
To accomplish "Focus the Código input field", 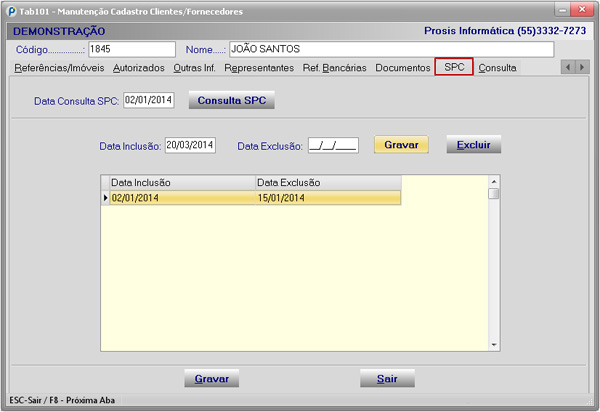I will point(132,49).
